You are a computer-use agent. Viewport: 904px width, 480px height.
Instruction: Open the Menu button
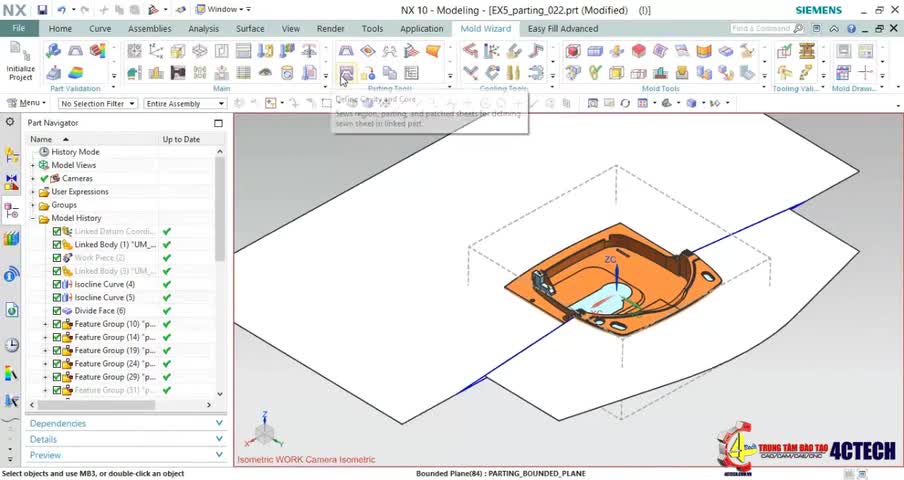pos(26,103)
